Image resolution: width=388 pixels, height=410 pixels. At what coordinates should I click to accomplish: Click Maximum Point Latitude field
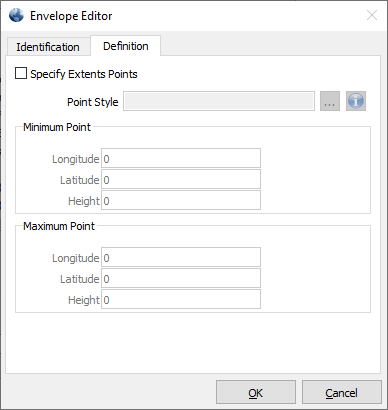pos(181,278)
